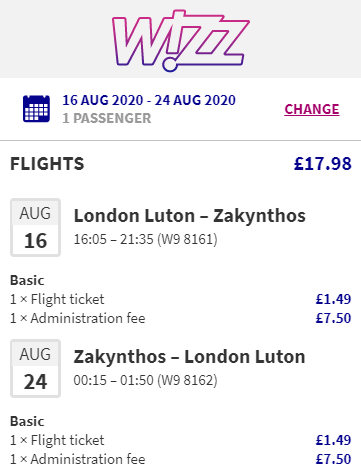Viewport: 361px width, 475px height.
Task: Click flight time 00:15 – 01:50 (W9 8162)
Action: 145,380
